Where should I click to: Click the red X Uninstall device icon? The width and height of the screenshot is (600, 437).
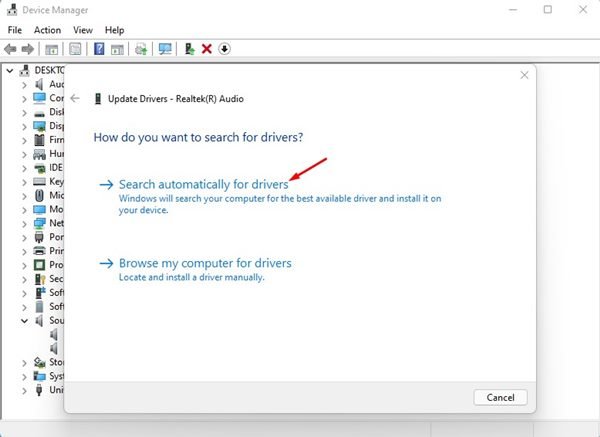point(207,49)
